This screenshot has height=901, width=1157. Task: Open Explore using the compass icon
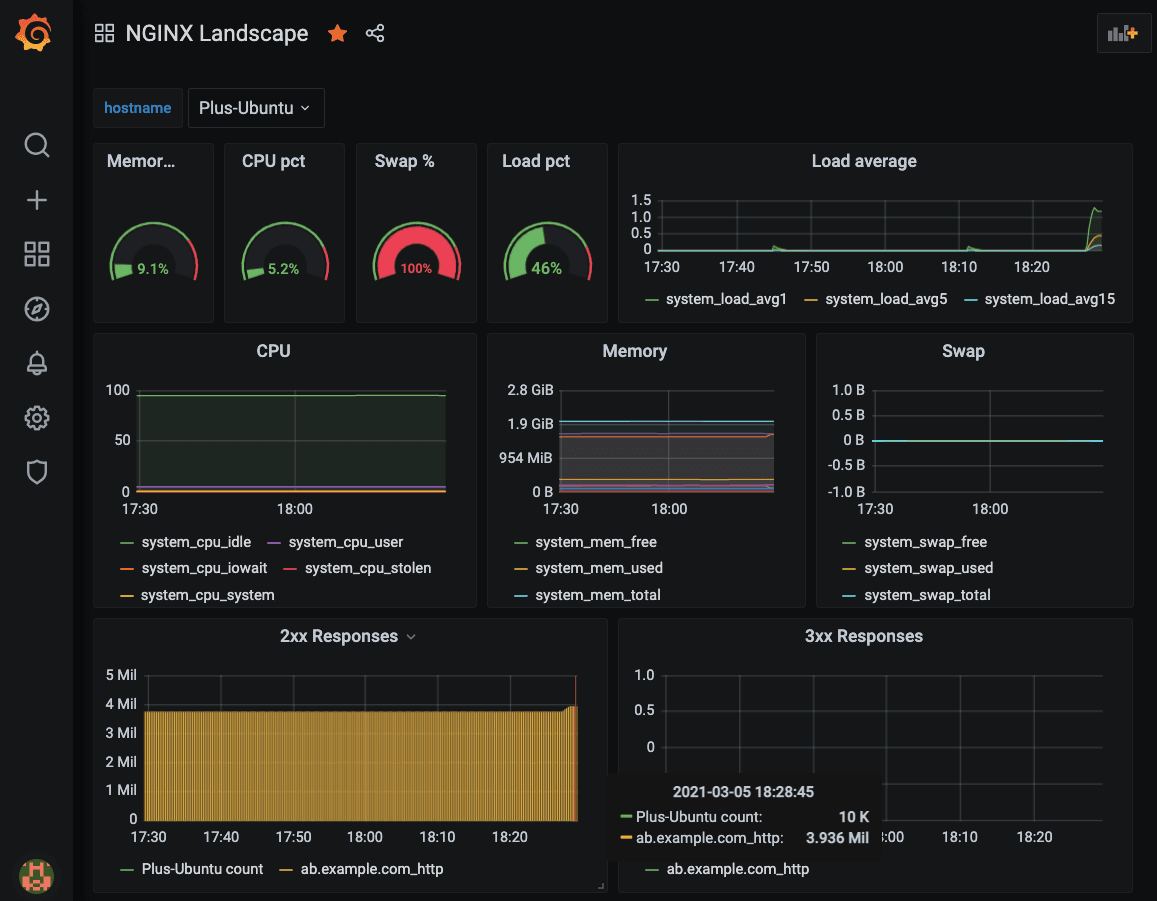(x=36, y=309)
